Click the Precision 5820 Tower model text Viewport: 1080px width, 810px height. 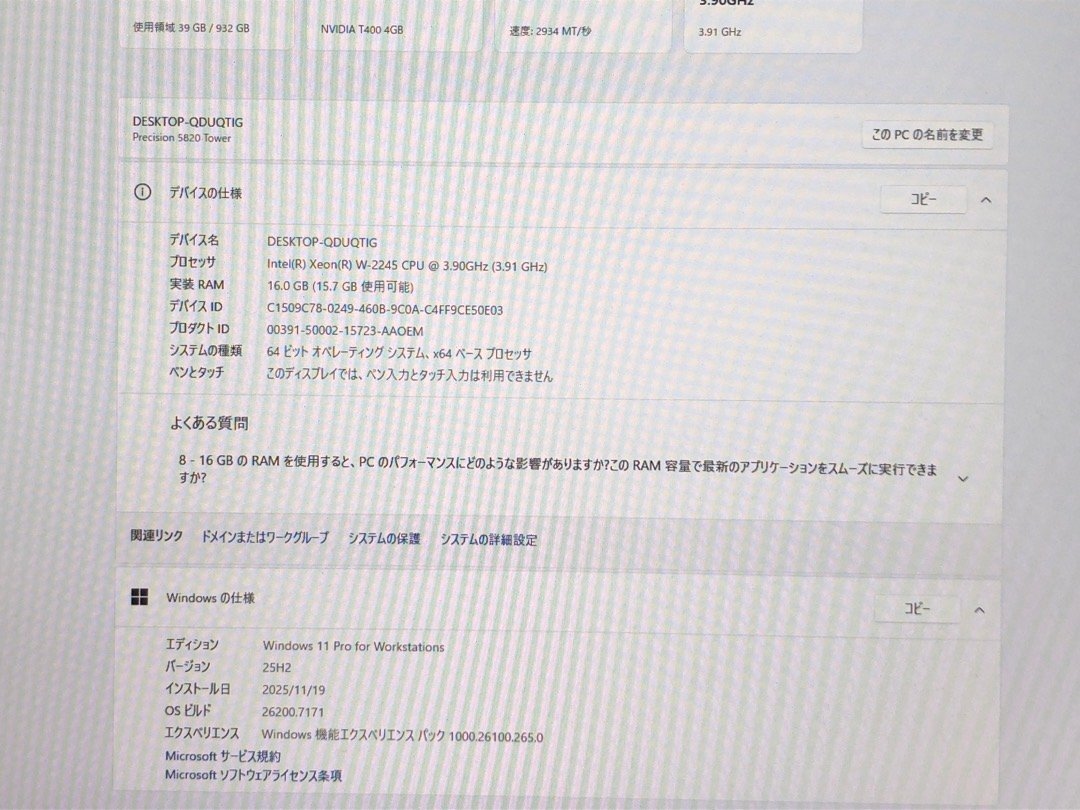tap(181, 138)
